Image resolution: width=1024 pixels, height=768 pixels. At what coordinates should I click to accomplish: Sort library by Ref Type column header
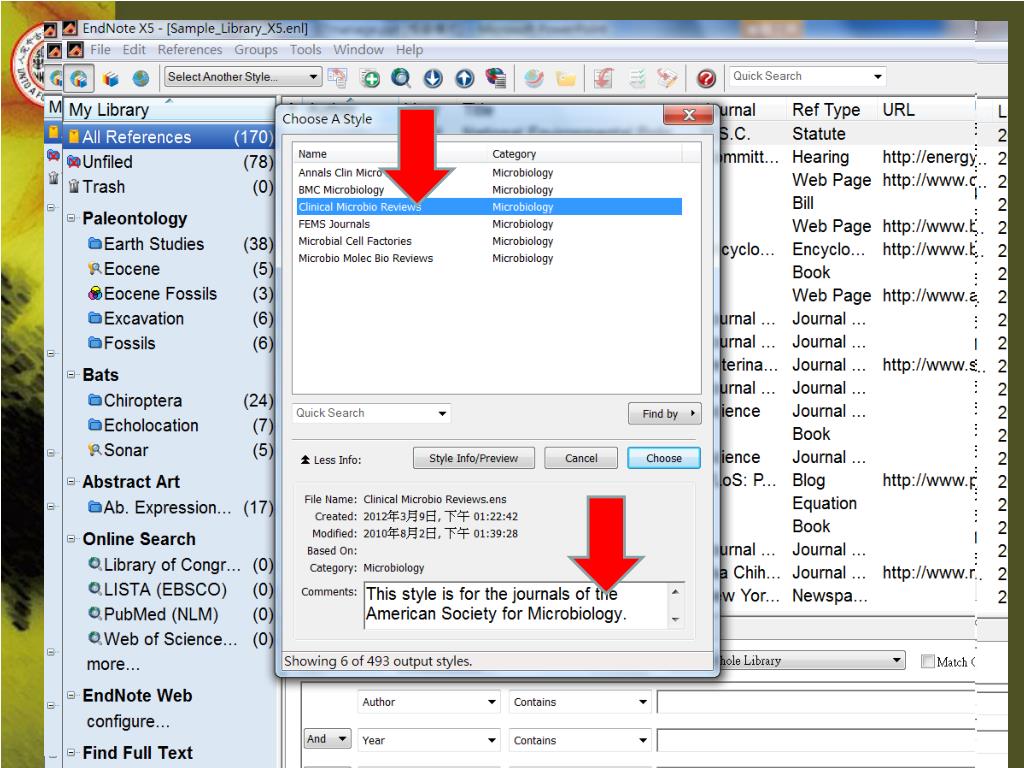pos(826,110)
